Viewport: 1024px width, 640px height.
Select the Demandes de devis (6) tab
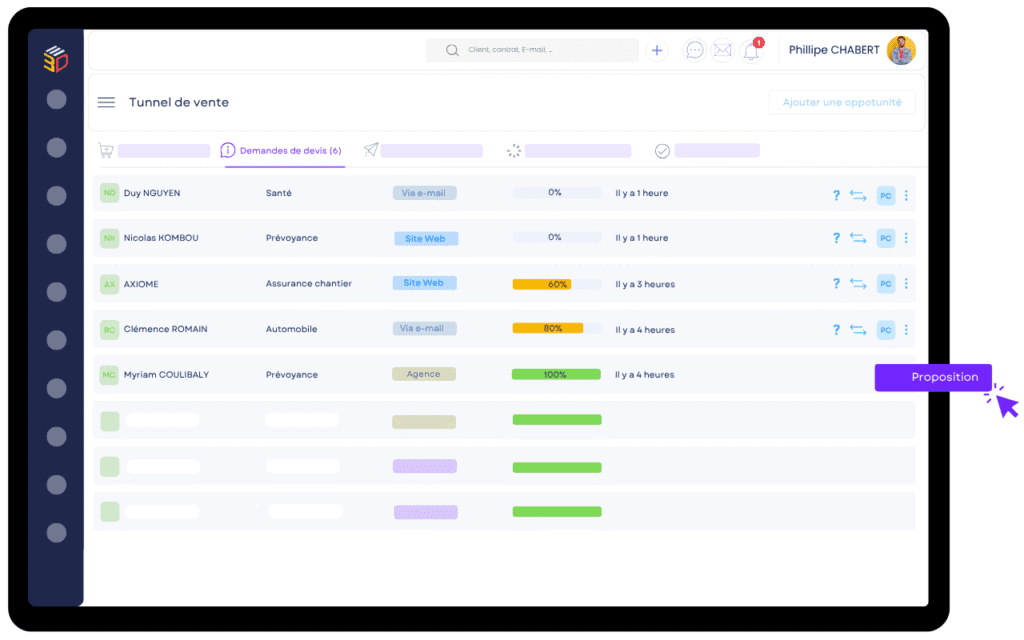[x=282, y=151]
